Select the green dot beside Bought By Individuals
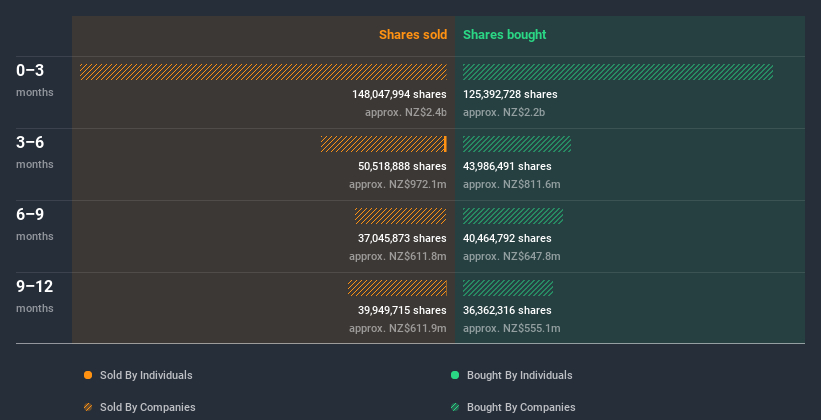 pyautogui.click(x=455, y=375)
